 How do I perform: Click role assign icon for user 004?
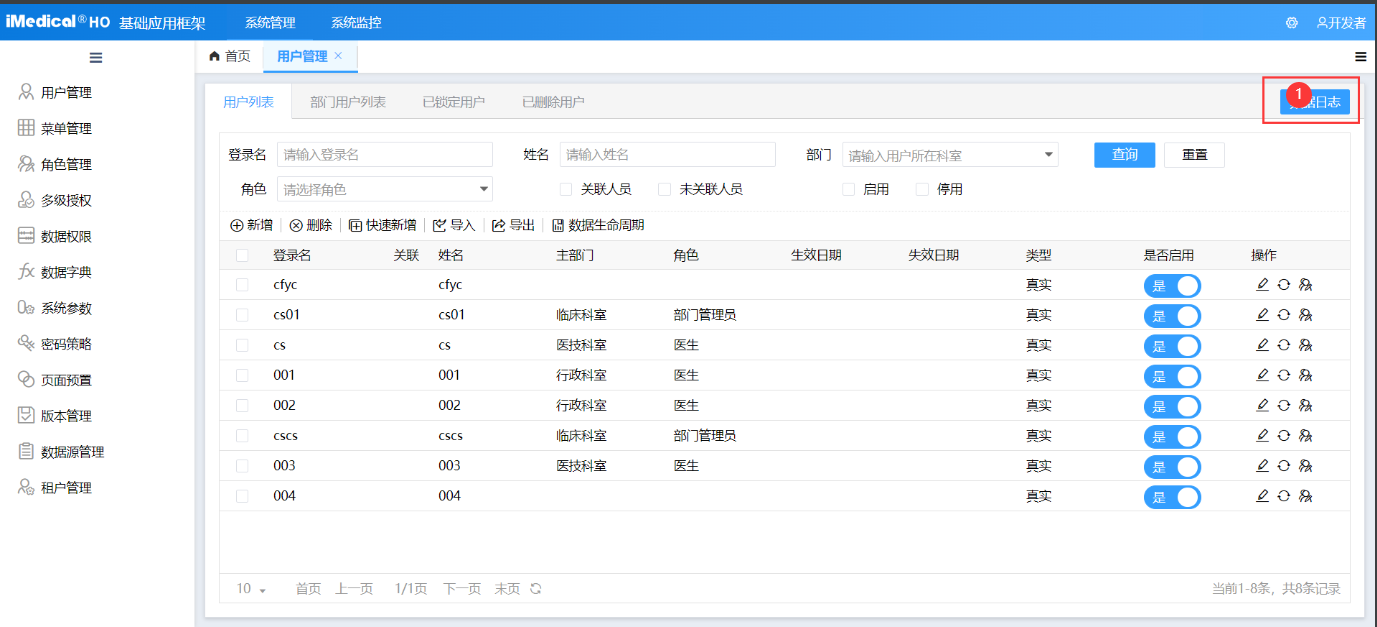click(x=1305, y=496)
